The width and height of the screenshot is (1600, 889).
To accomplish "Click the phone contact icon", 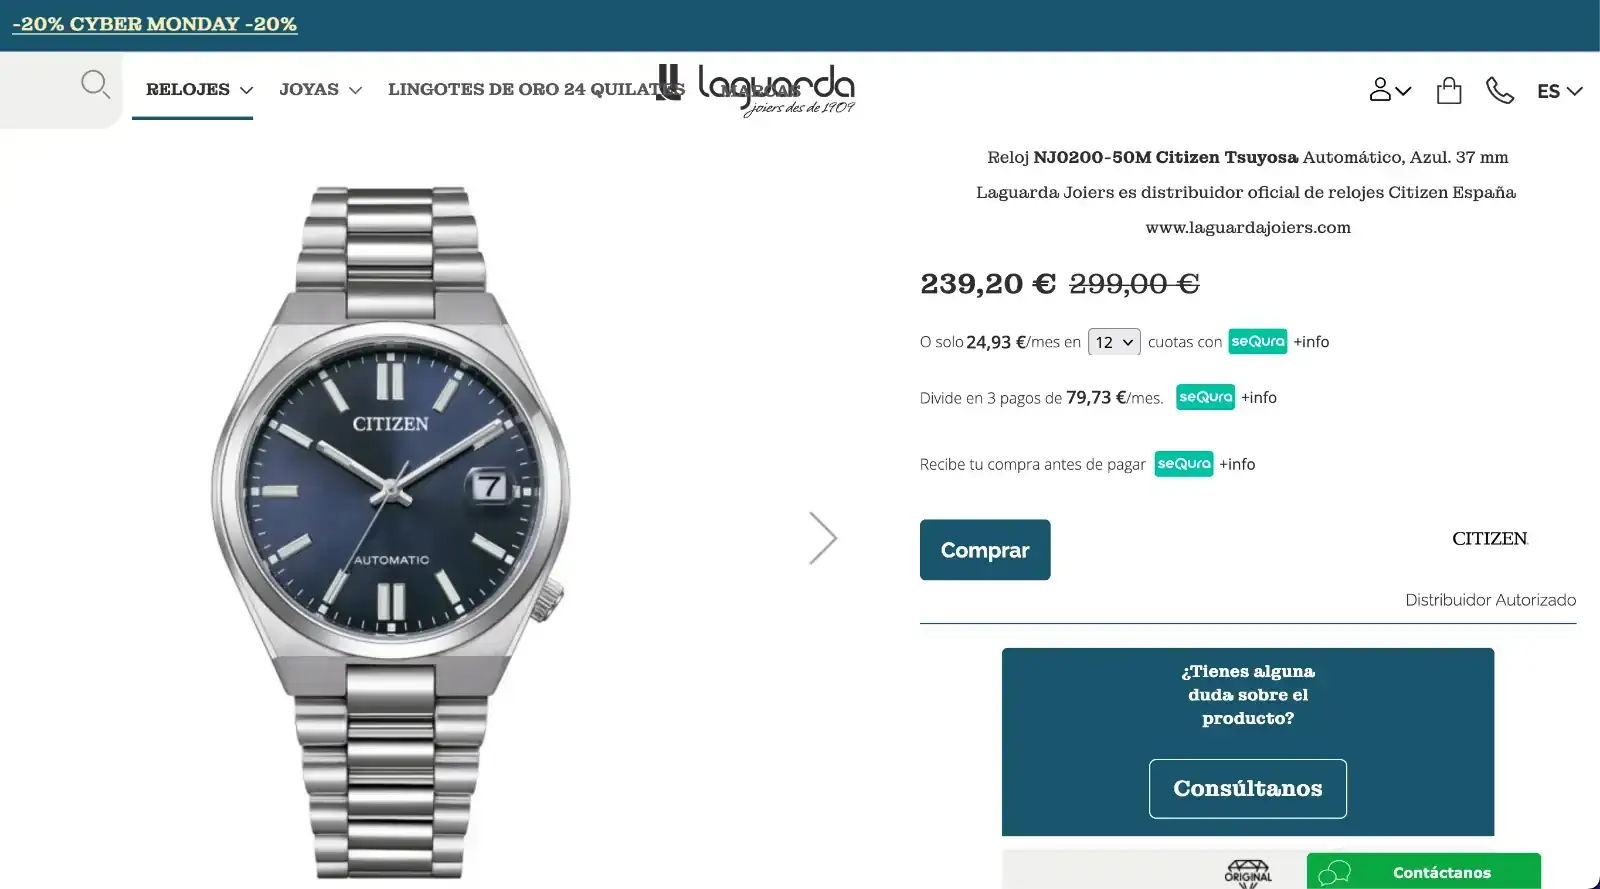I will tap(1499, 90).
